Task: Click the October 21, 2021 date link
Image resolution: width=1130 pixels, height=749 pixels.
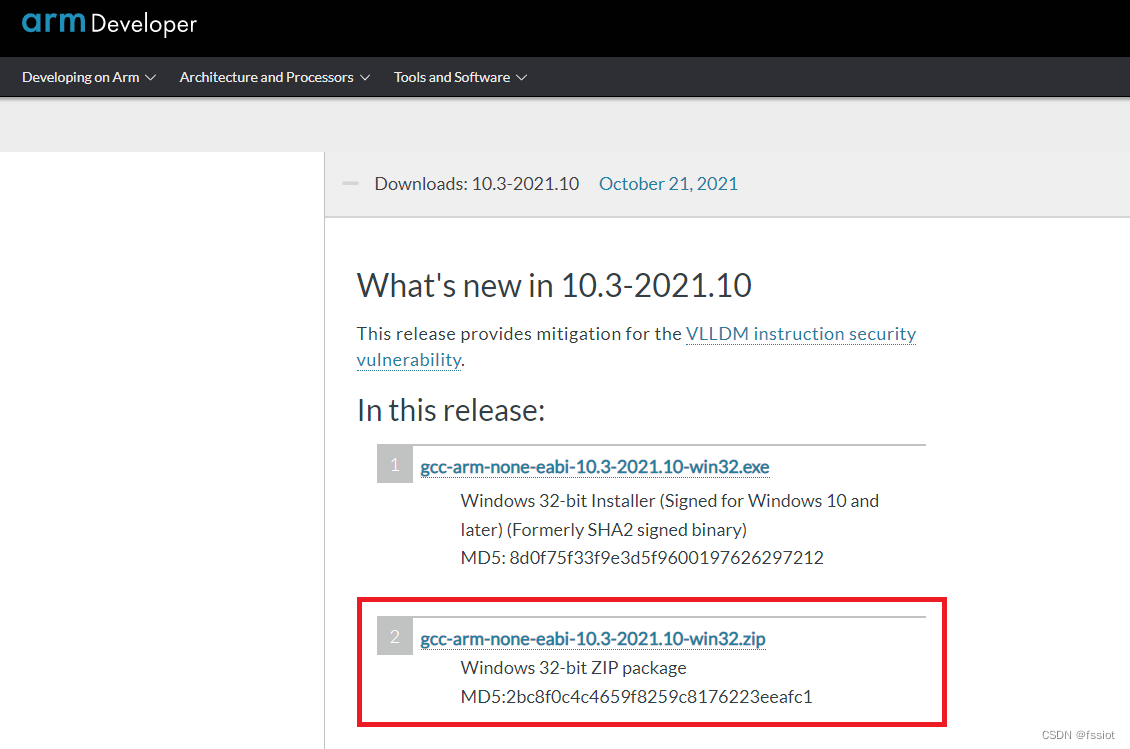Action: [668, 184]
